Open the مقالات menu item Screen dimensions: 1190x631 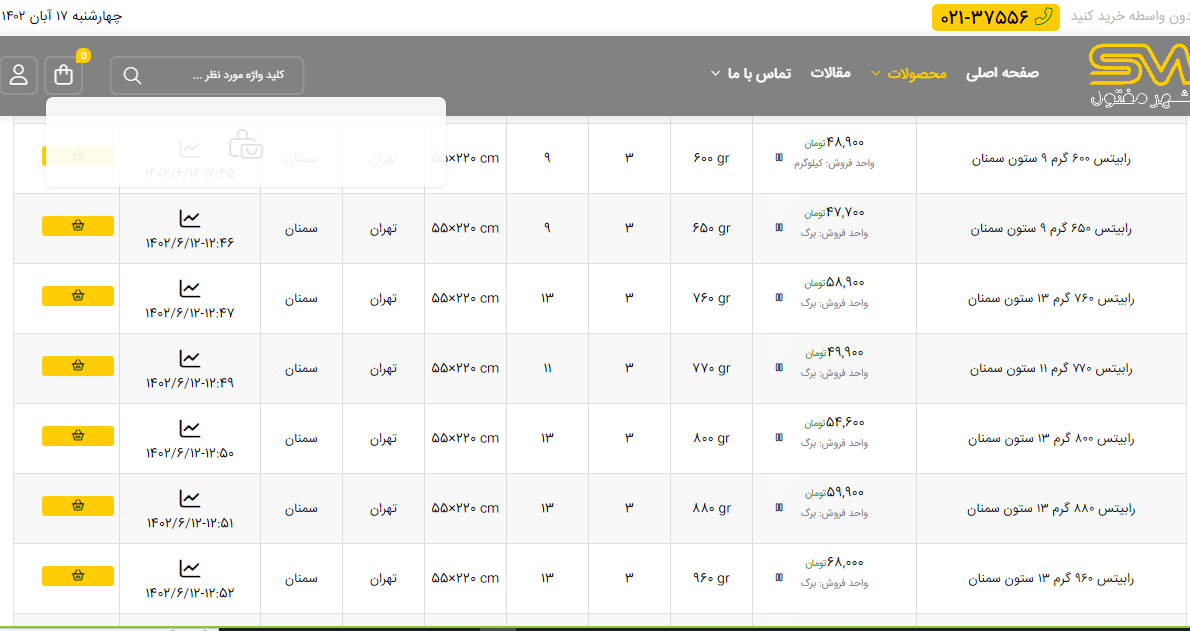830,73
